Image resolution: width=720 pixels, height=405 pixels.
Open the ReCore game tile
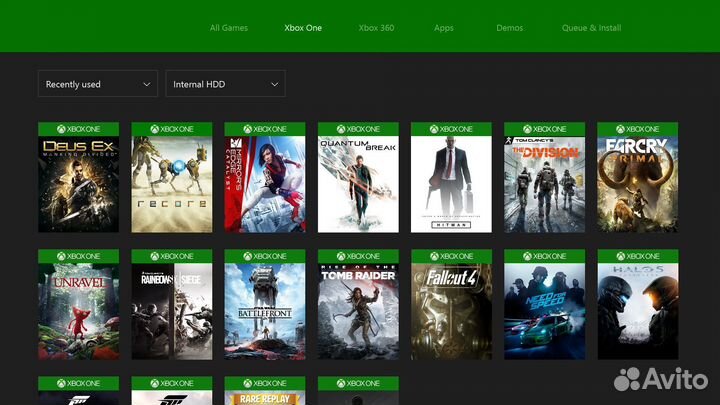[x=172, y=177]
